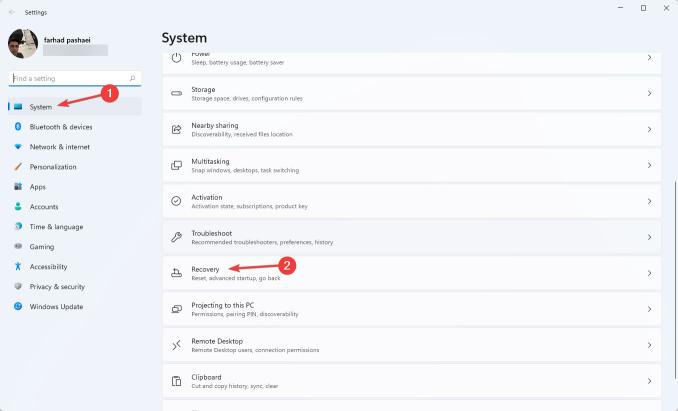Image resolution: width=678 pixels, height=411 pixels.
Task: Open Time & language settings
Action: (x=75, y=226)
